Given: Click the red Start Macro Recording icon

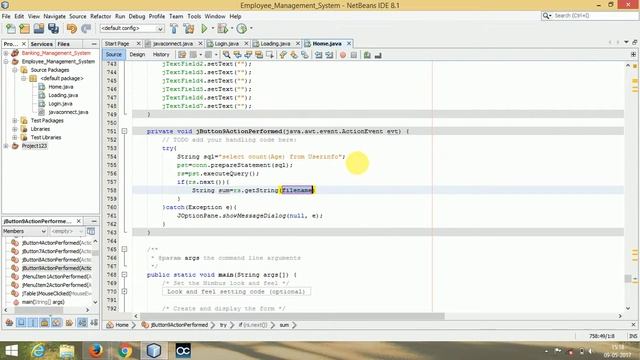Looking at the screenshot, I should click(x=343, y=55).
